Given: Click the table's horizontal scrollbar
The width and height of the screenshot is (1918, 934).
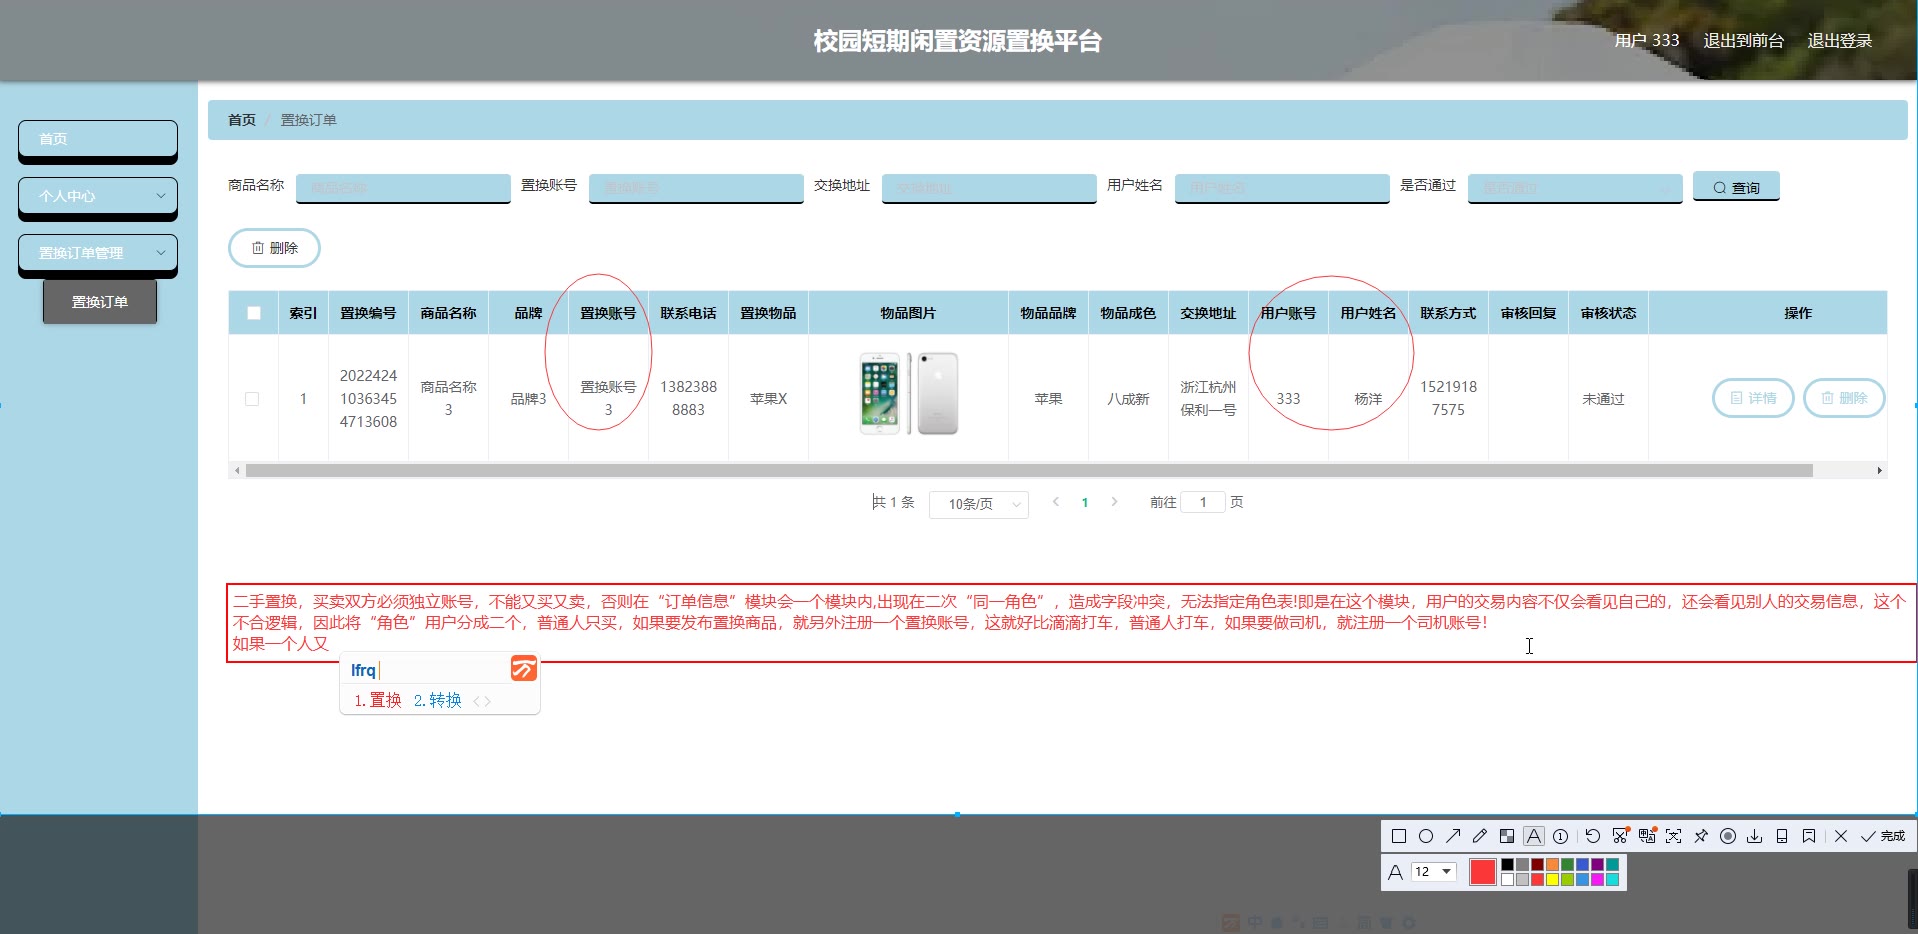Looking at the screenshot, I should [1029, 470].
